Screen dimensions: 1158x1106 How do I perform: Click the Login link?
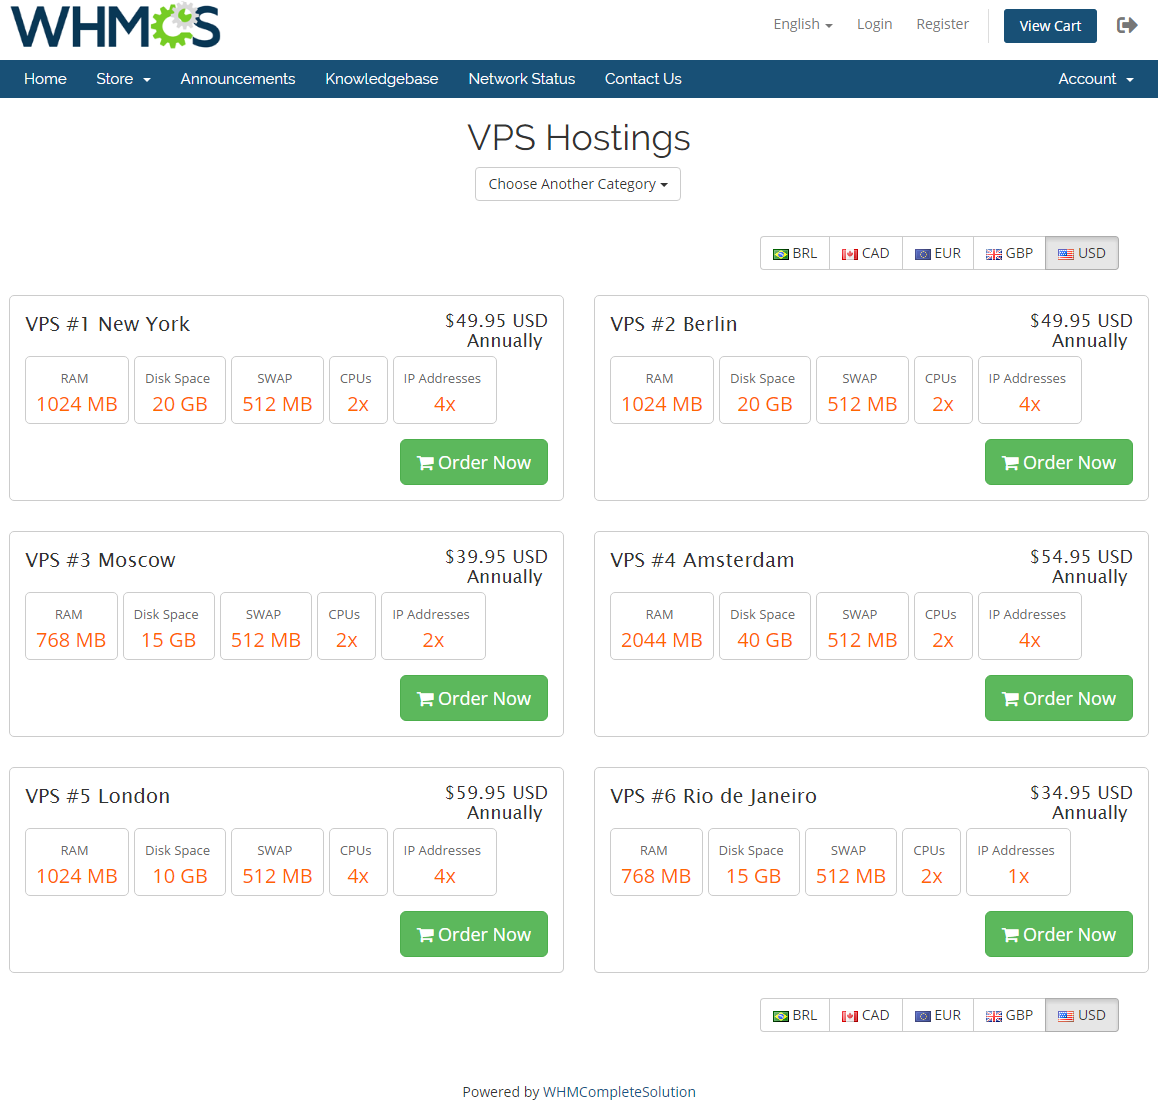click(874, 24)
